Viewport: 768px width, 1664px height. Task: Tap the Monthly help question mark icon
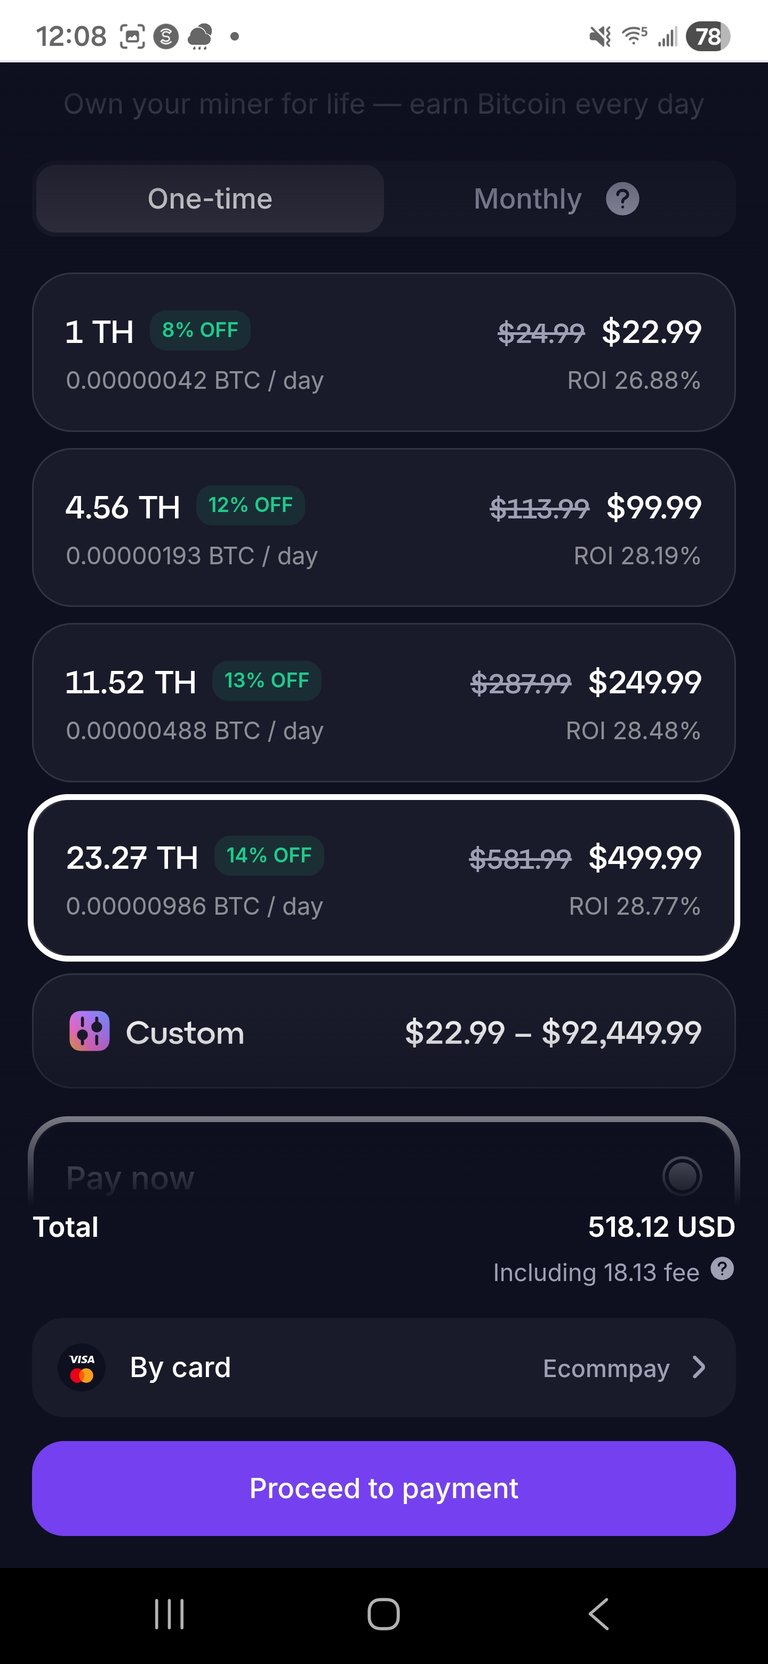point(622,199)
